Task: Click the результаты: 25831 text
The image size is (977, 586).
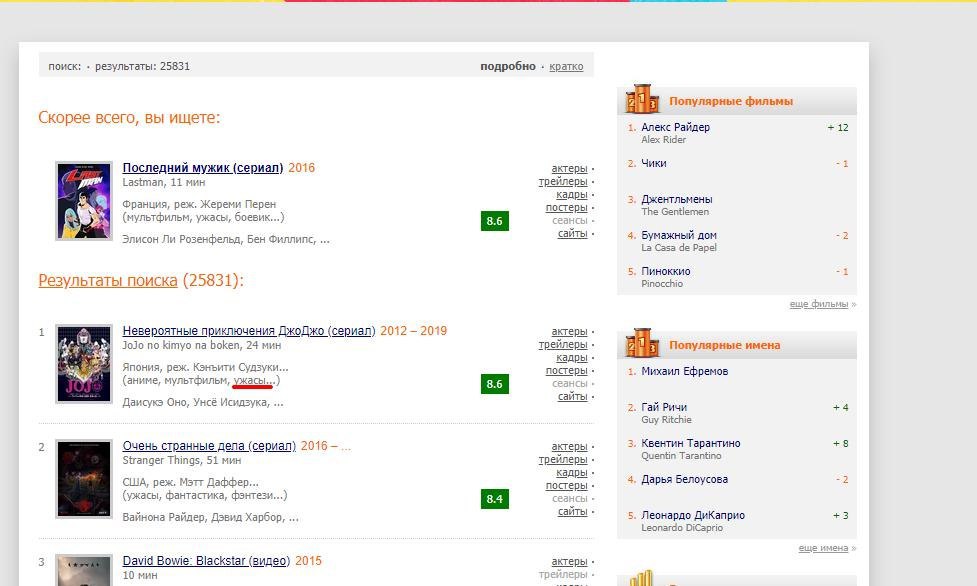Action: tap(142, 66)
